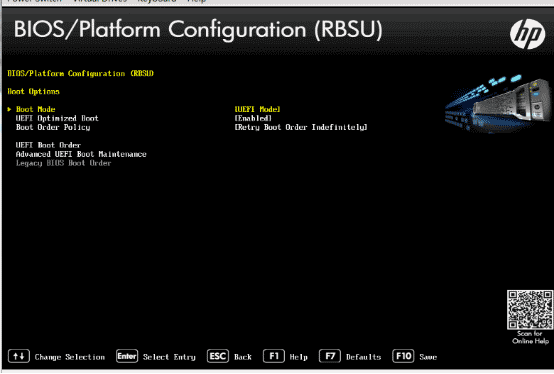Click the HP logo
Viewport: 554px width, 374px height.
coord(527,34)
